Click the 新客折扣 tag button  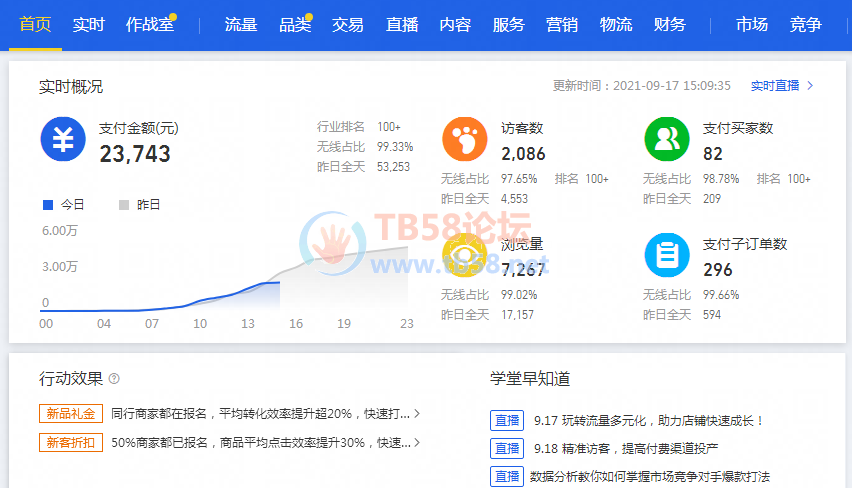coord(71,442)
